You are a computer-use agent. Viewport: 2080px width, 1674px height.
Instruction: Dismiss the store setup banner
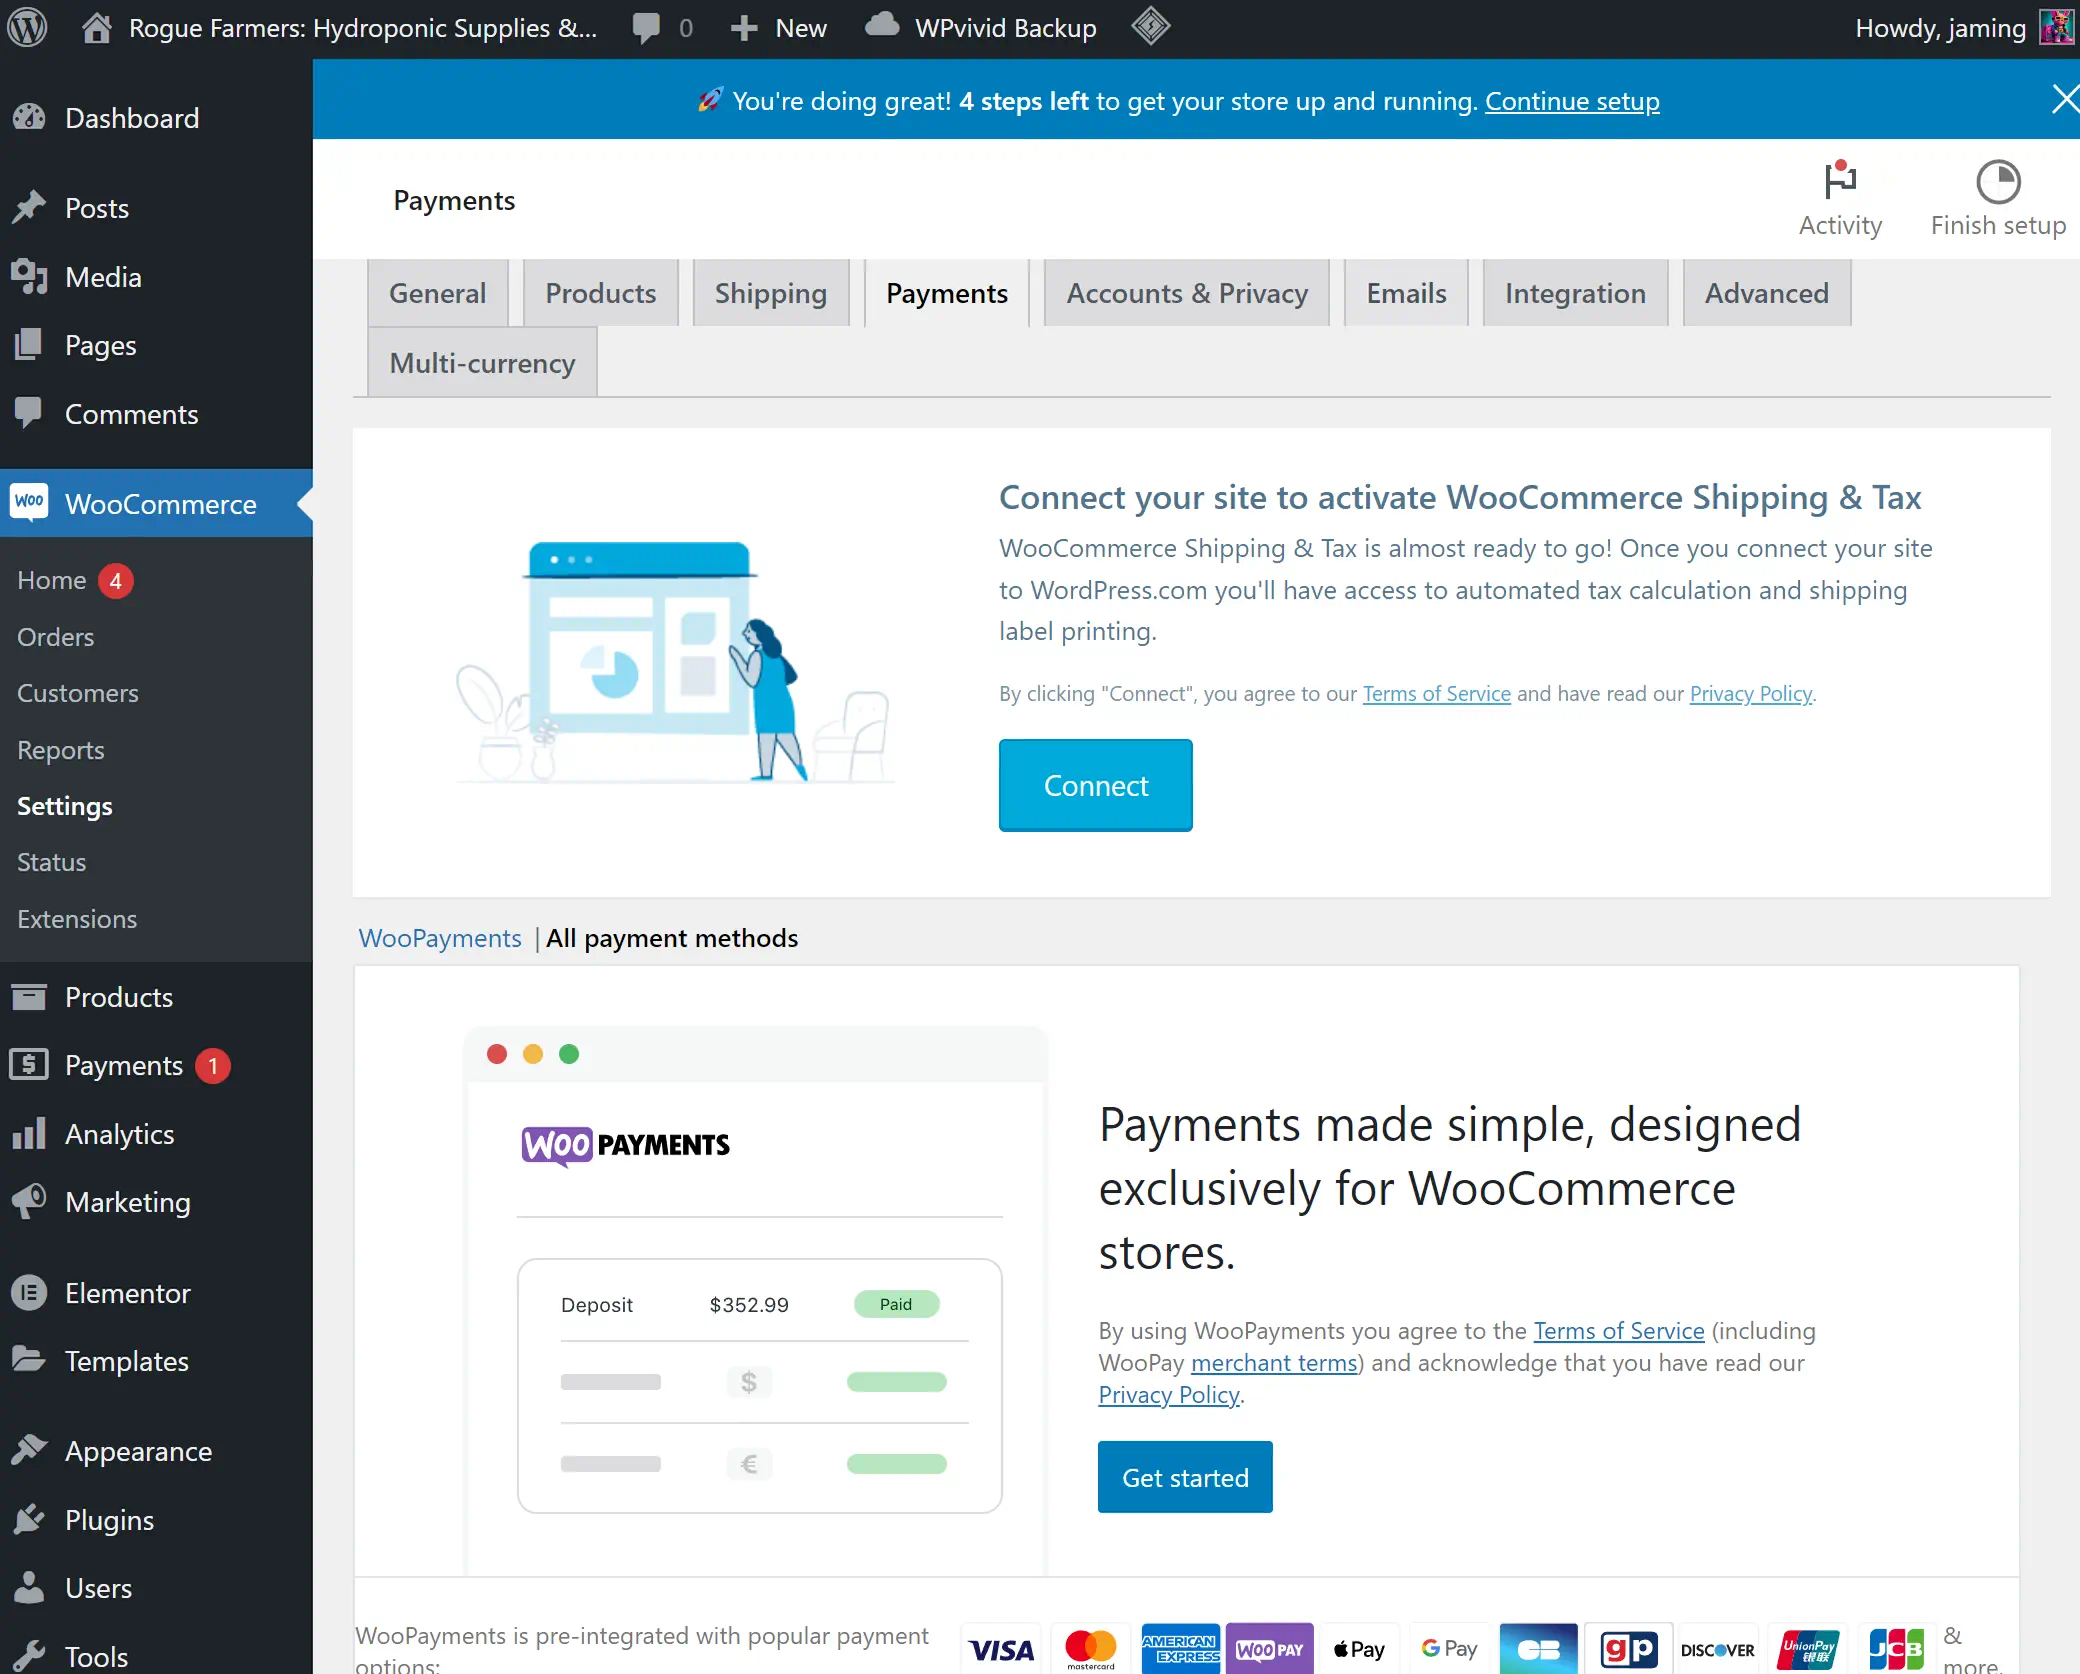2063,98
